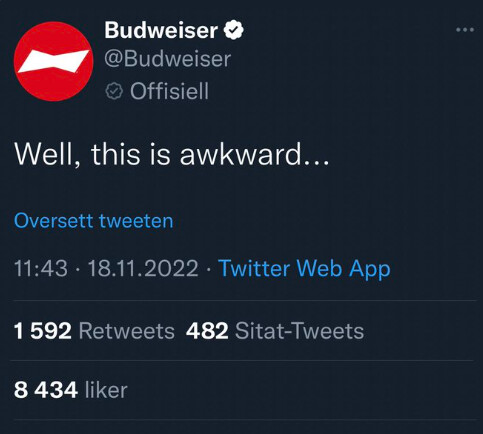The height and width of the screenshot is (434, 483).
Task: Click the Oversett tweeten link
Action: (94, 221)
